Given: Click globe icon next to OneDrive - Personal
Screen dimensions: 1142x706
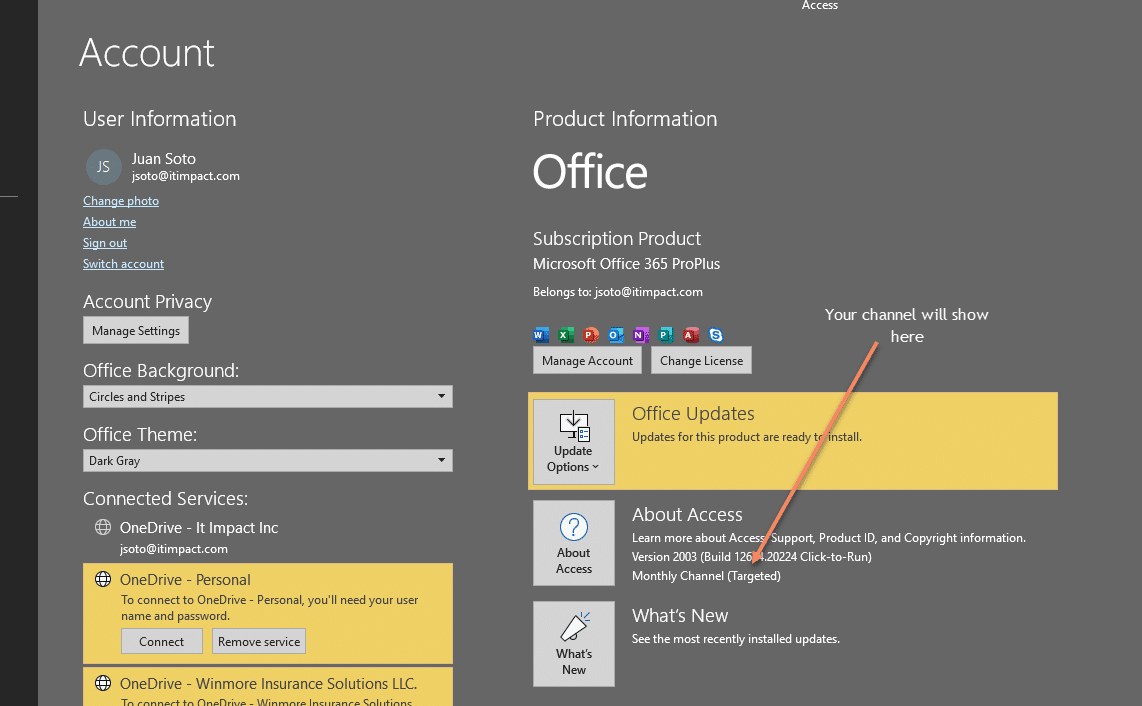Looking at the screenshot, I should (x=103, y=579).
